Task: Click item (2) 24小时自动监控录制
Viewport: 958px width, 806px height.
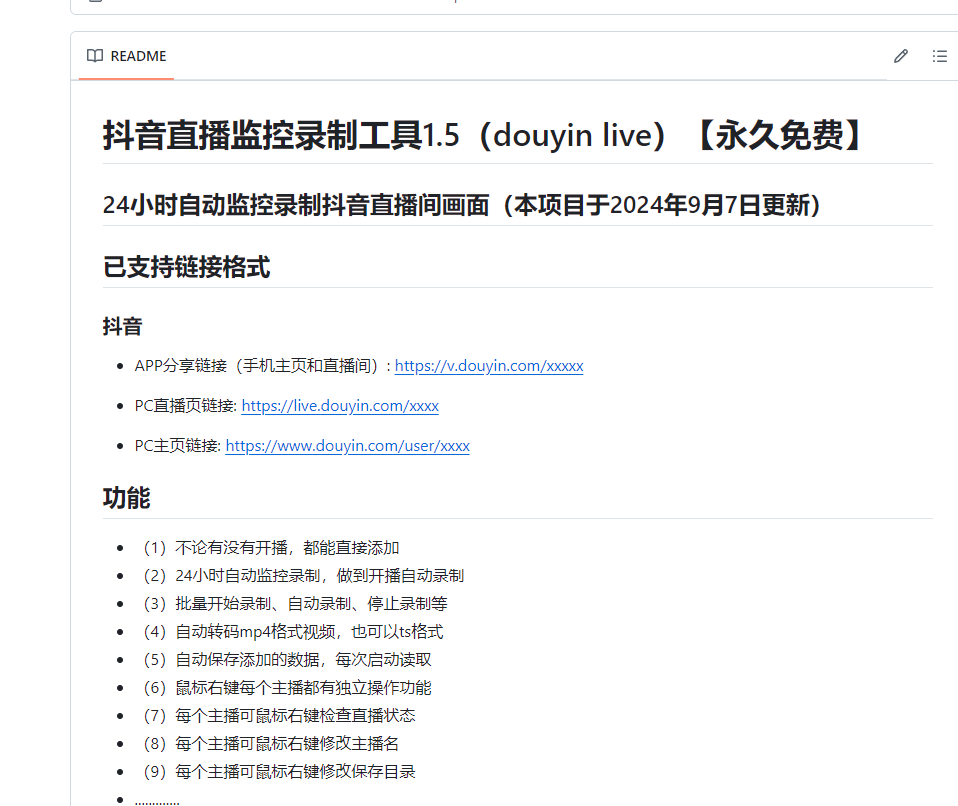Action: click(232, 576)
